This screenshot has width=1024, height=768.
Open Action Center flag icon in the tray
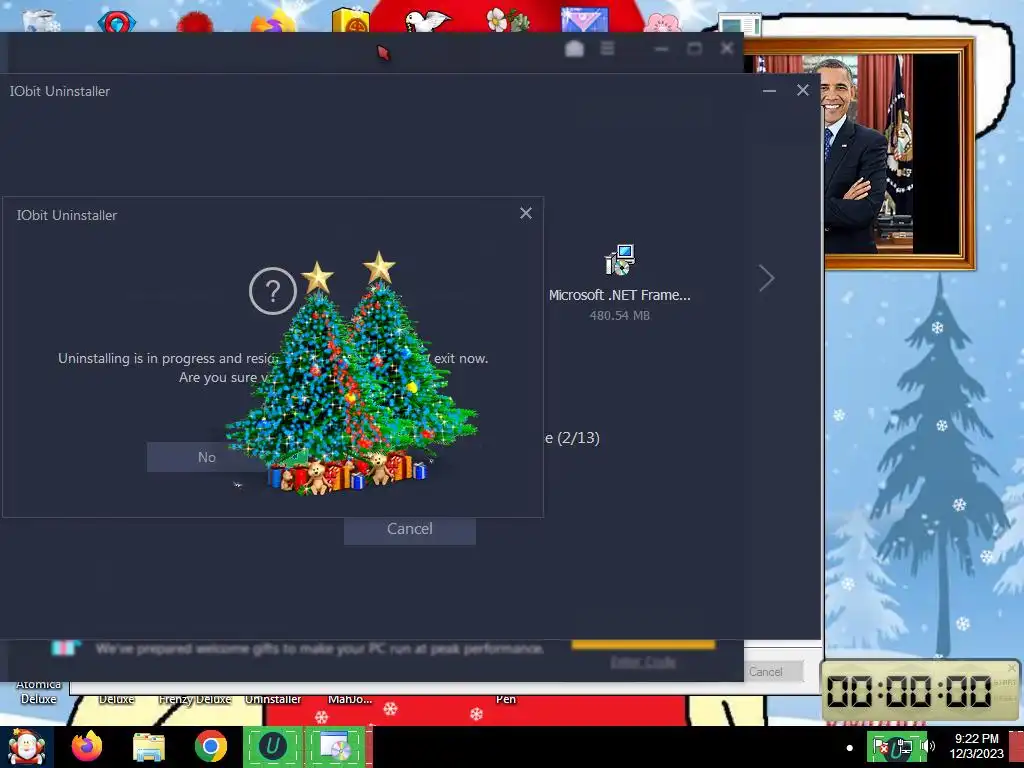(x=881, y=747)
